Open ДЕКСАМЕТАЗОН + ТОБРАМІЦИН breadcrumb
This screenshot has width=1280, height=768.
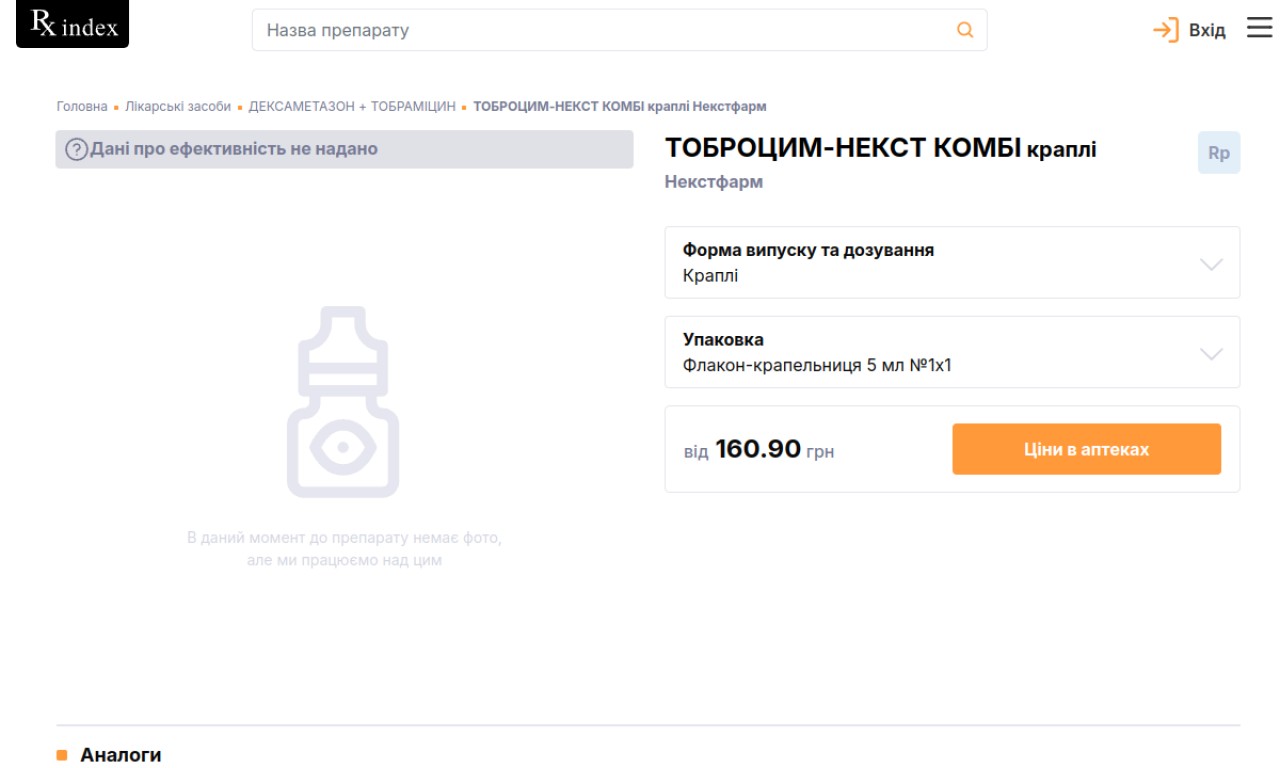point(352,107)
